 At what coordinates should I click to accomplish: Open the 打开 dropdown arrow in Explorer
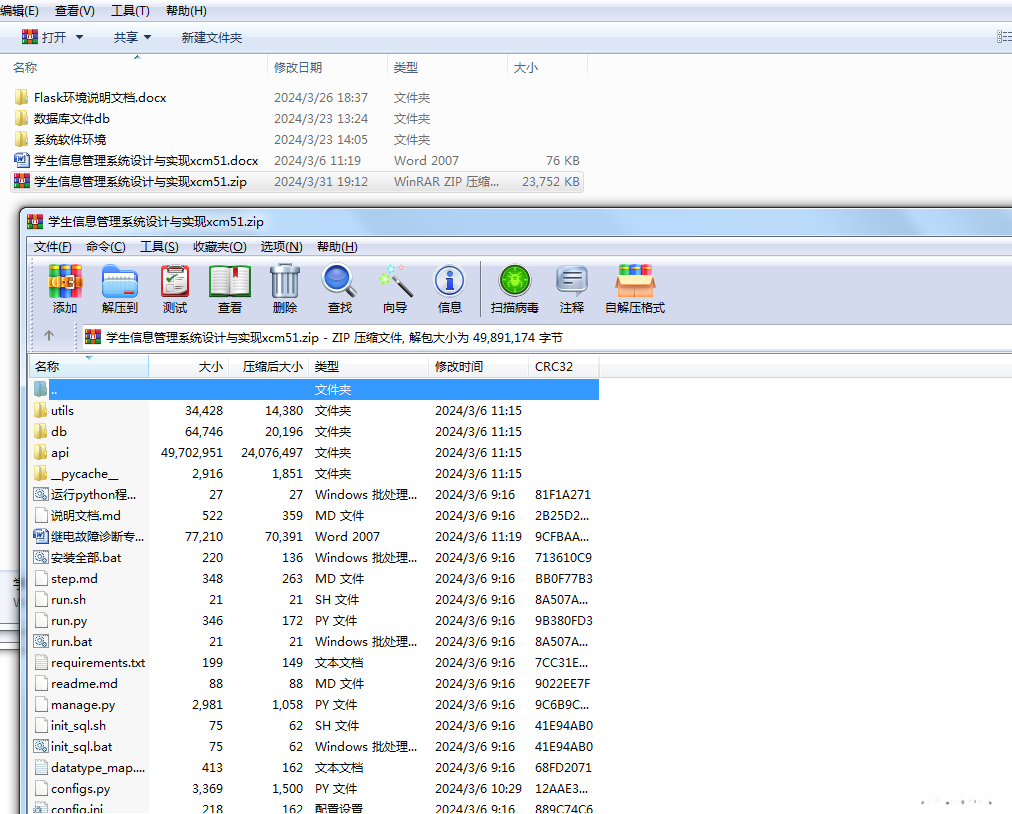79,37
